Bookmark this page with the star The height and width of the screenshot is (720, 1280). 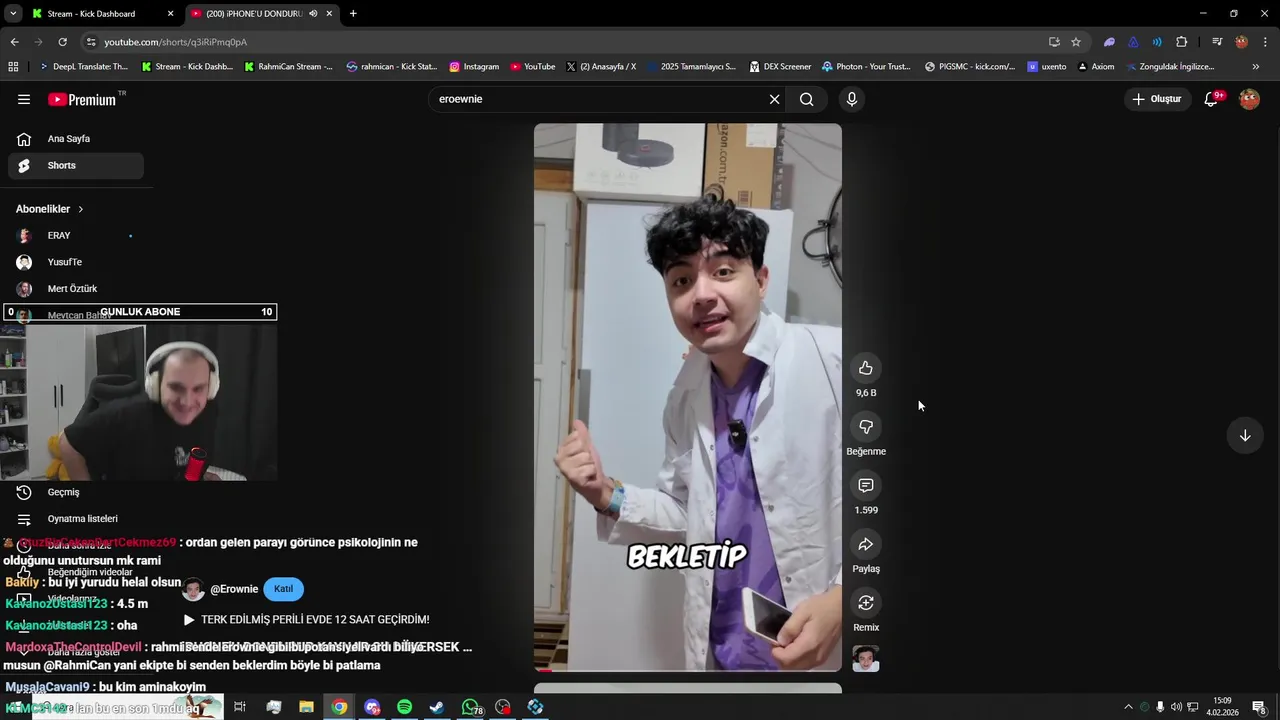pyautogui.click(x=1076, y=42)
